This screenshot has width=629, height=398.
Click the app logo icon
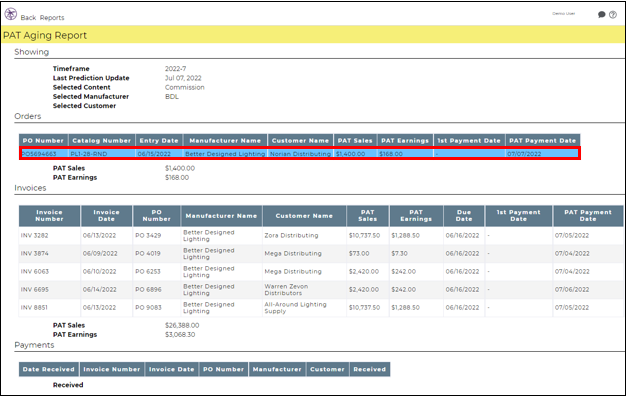pos(11,14)
